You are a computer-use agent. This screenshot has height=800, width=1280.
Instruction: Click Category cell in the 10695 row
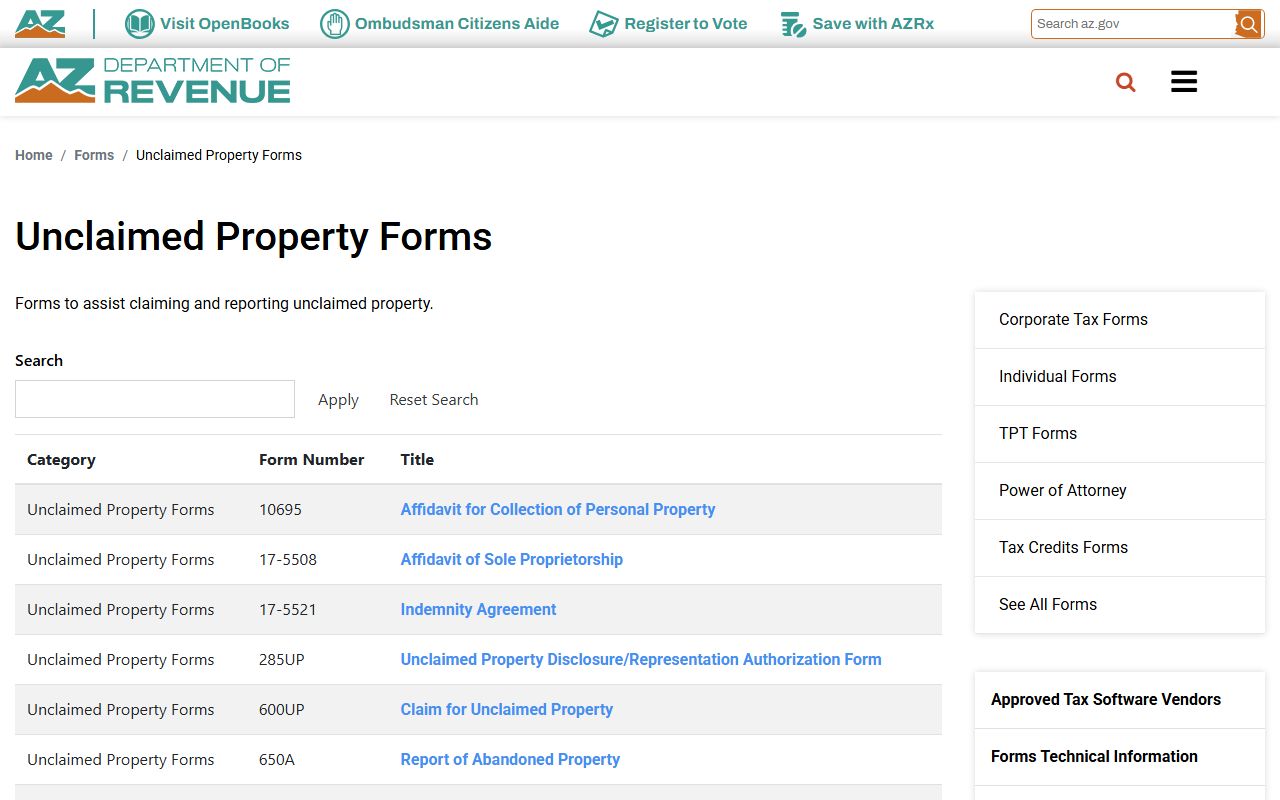tap(121, 509)
